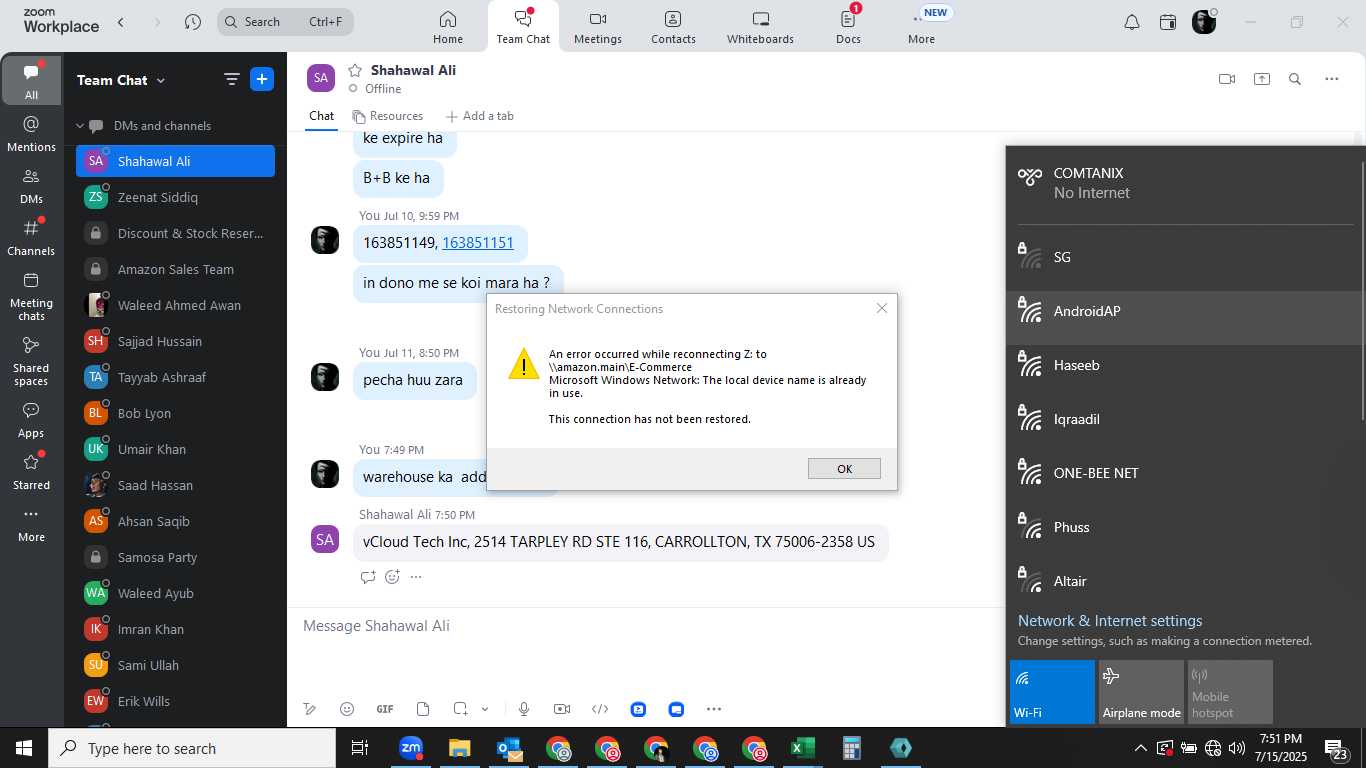The image size is (1366, 768).
Task: Click the Search field in top bar
Action: coord(285,22)
